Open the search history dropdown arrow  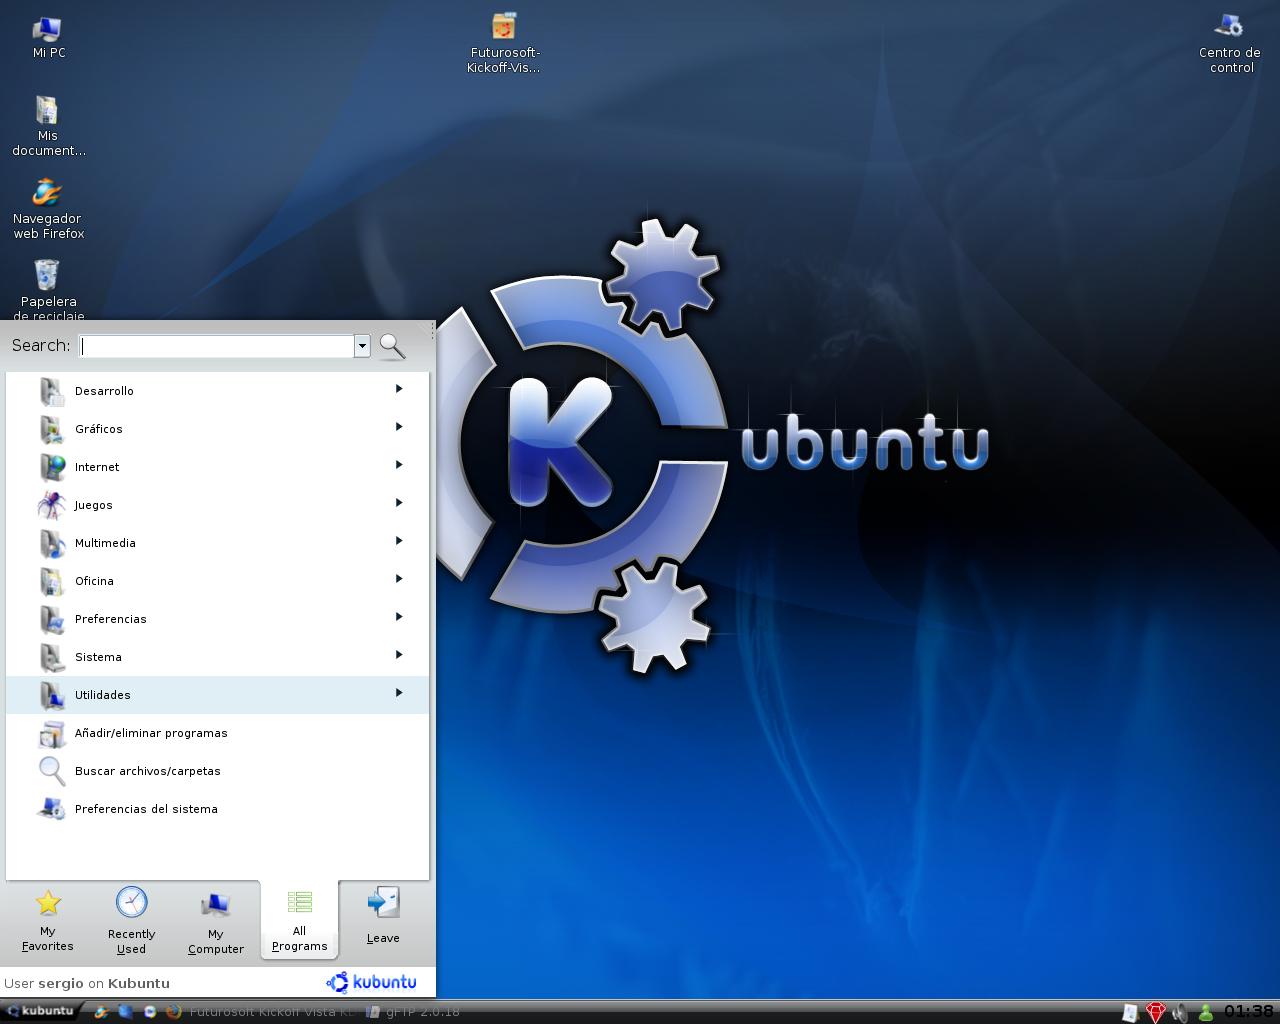point(362,346)
